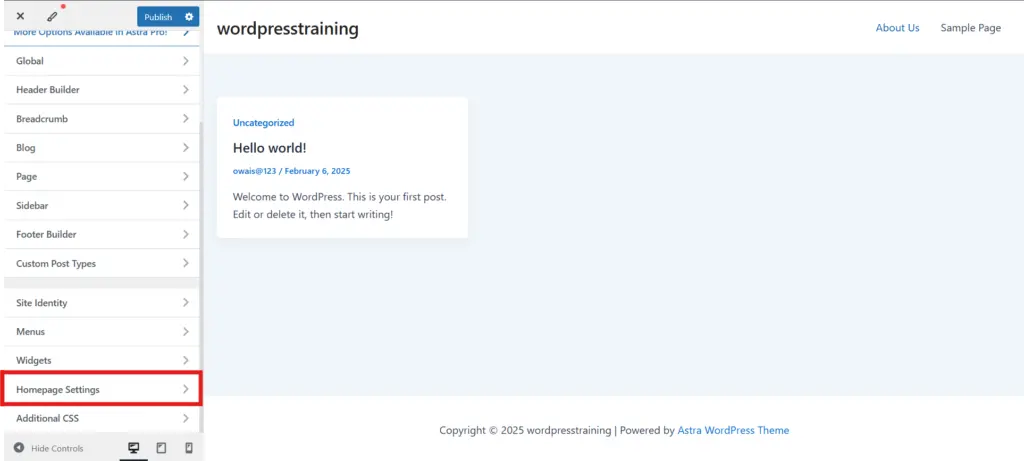This screenshot has width=1024, height=461.
Task: Open the Homepage Settings panel
Action: [x=102, y=389]
